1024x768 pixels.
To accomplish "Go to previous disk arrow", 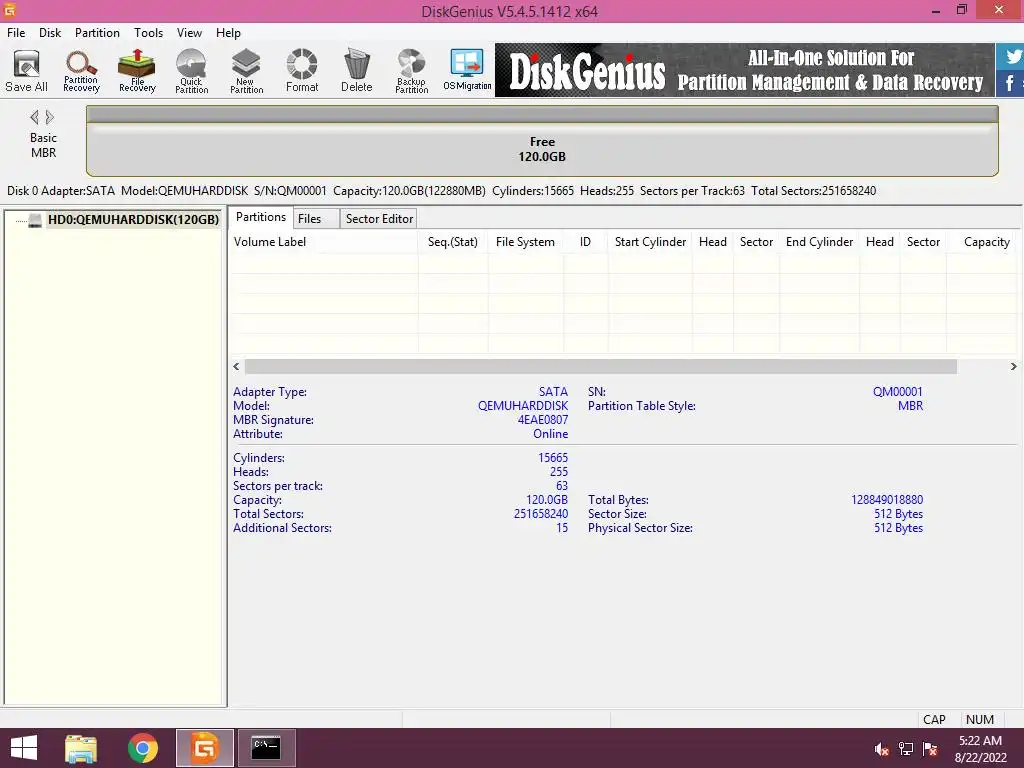I will tap(34, 118).
